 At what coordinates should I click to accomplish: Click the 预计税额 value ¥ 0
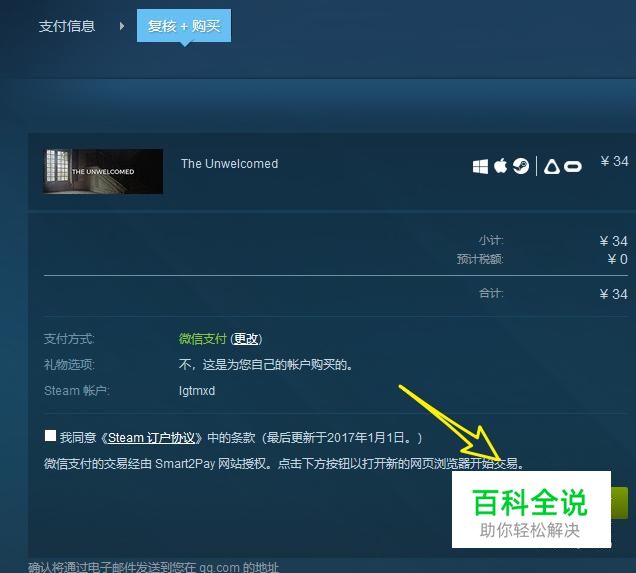(618, 259)
